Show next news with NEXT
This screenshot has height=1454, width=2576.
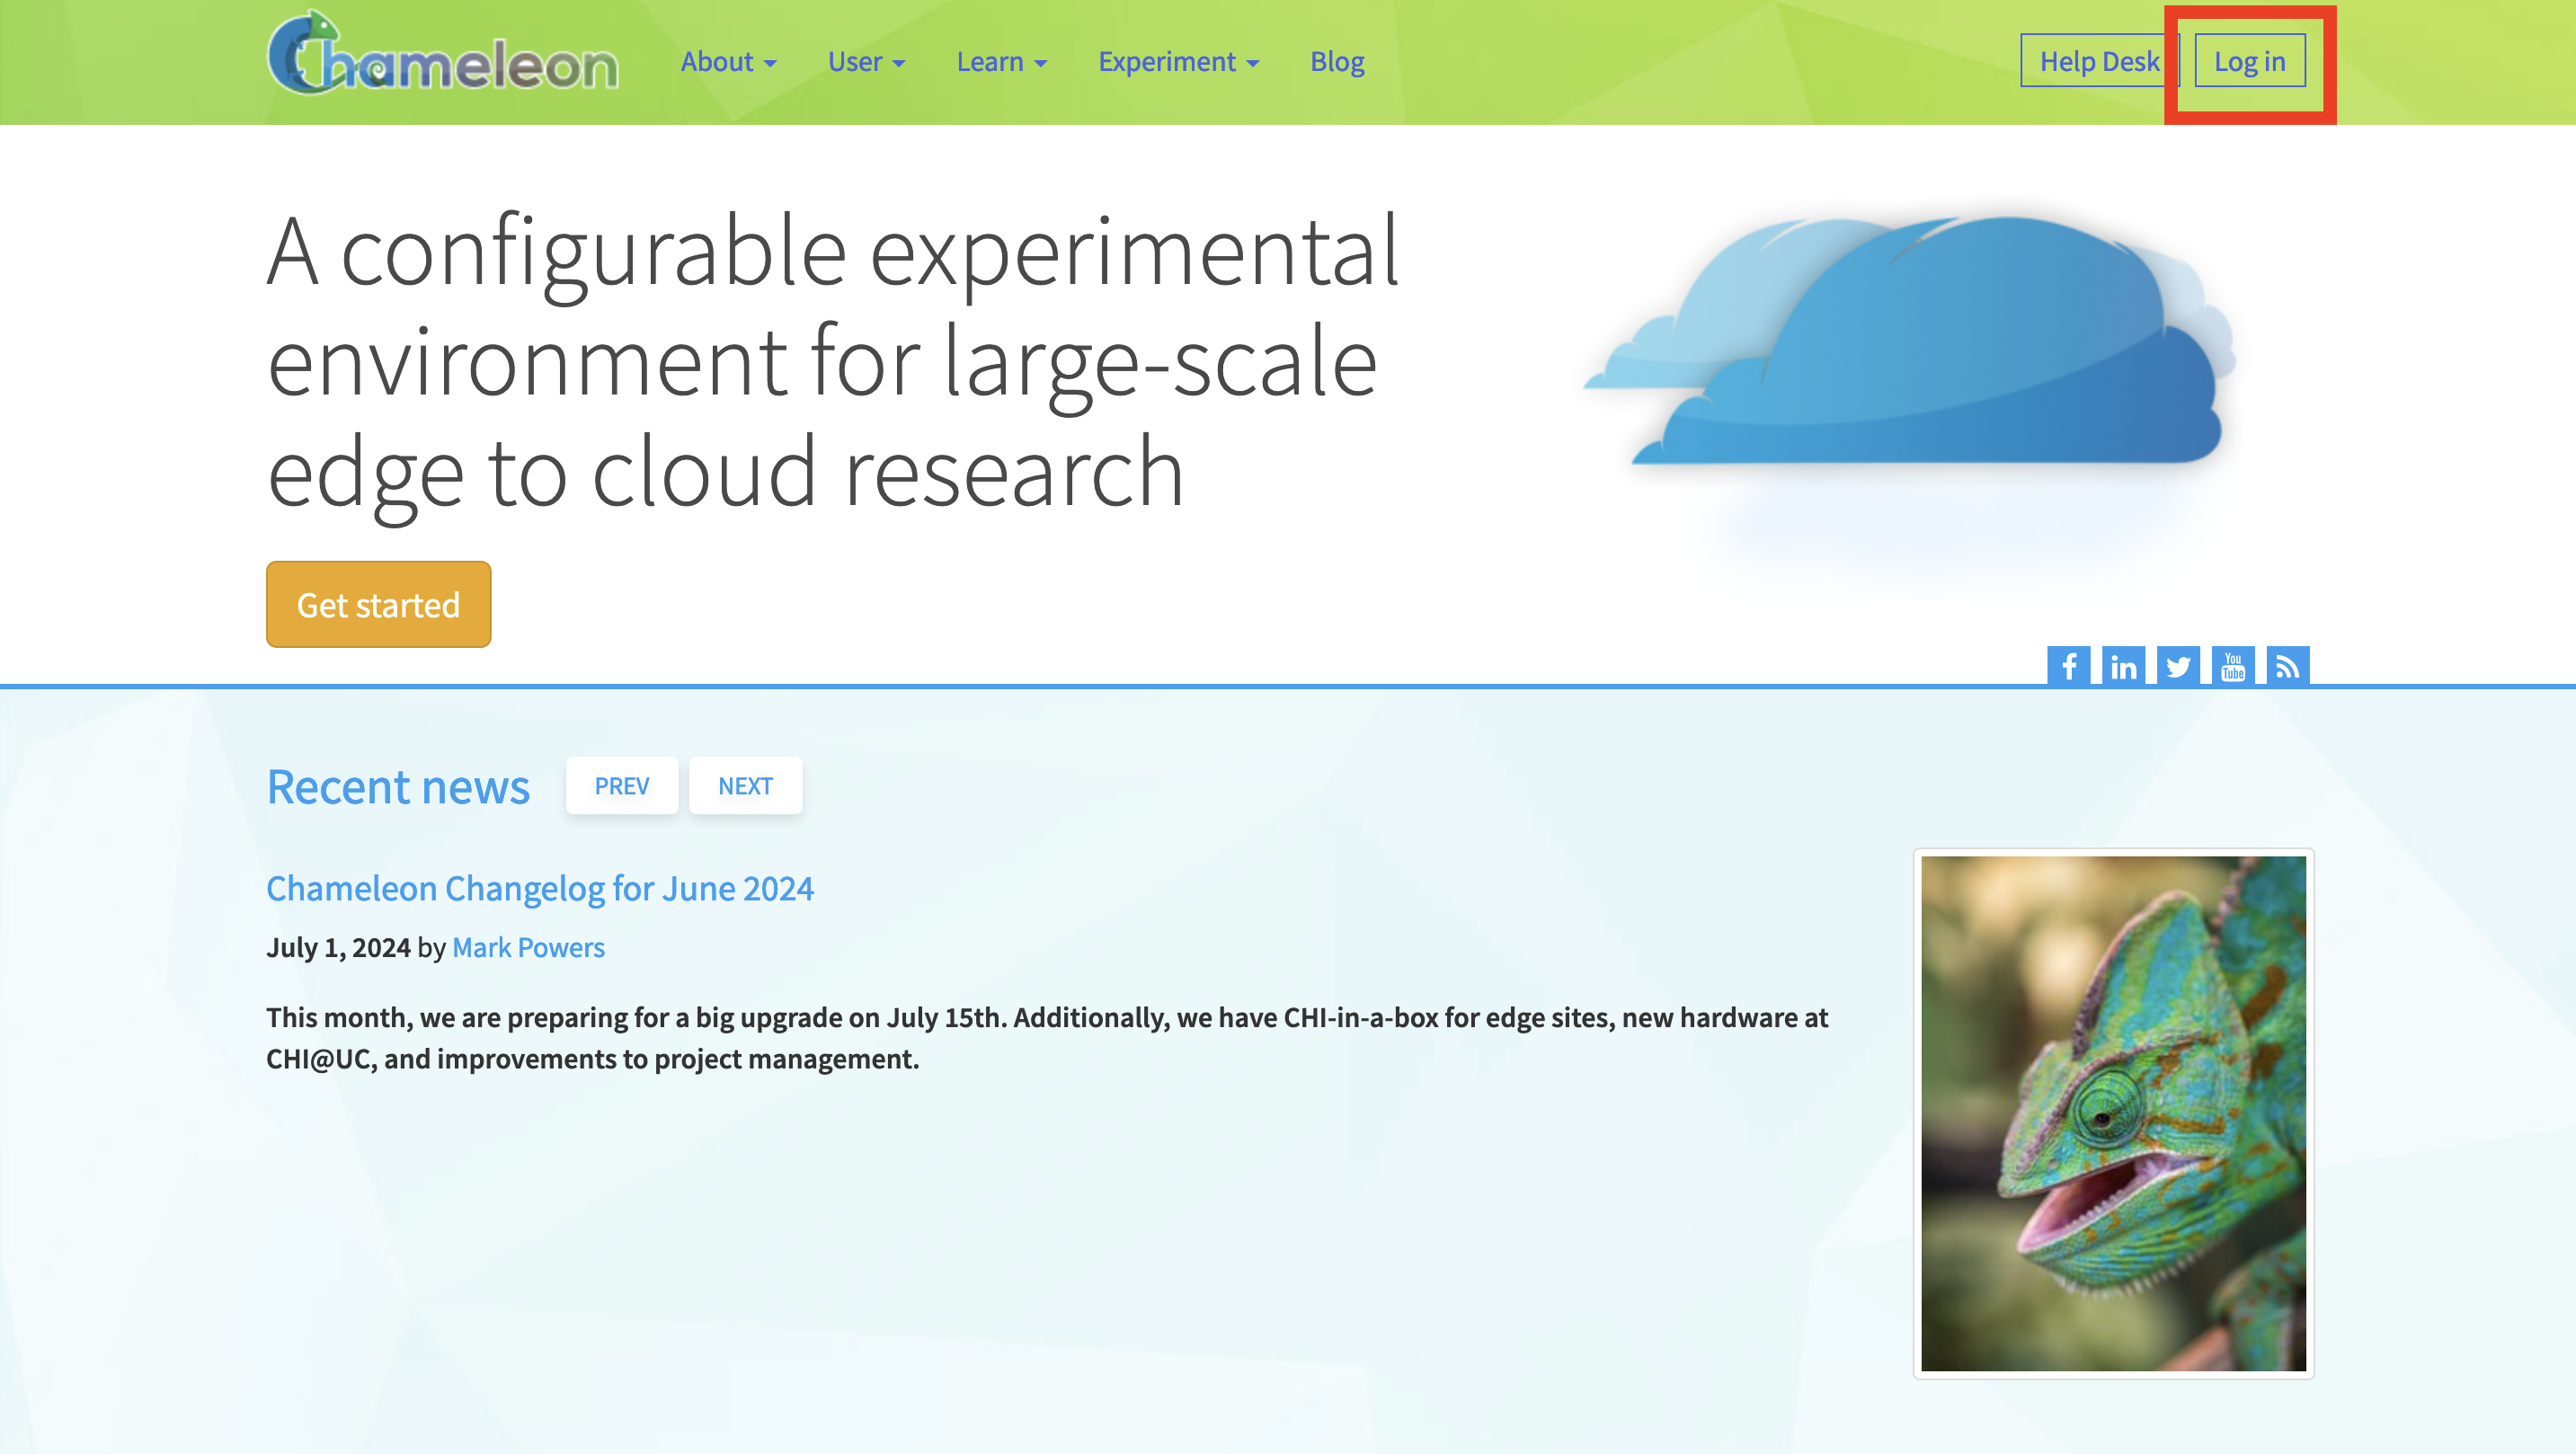coord(745,786)
